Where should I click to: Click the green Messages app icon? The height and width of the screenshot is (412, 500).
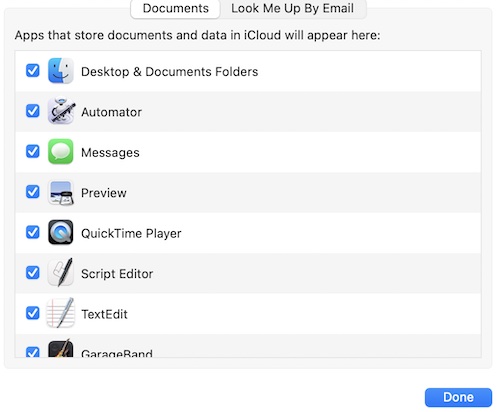coord(61,152)
